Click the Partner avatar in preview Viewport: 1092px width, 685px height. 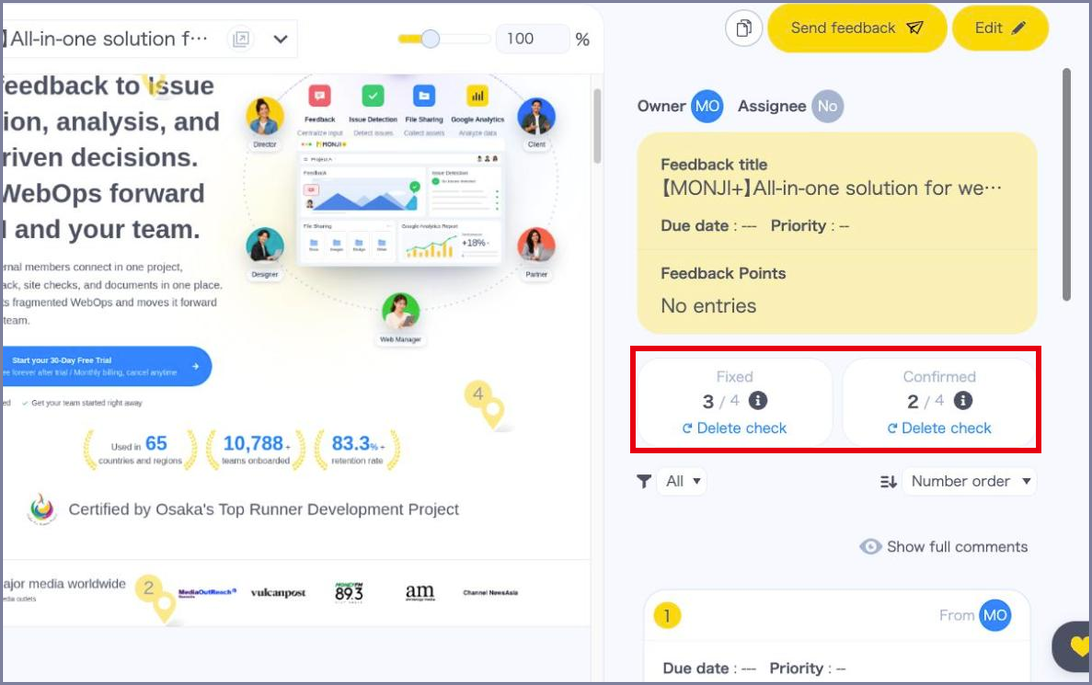point(536,246)
